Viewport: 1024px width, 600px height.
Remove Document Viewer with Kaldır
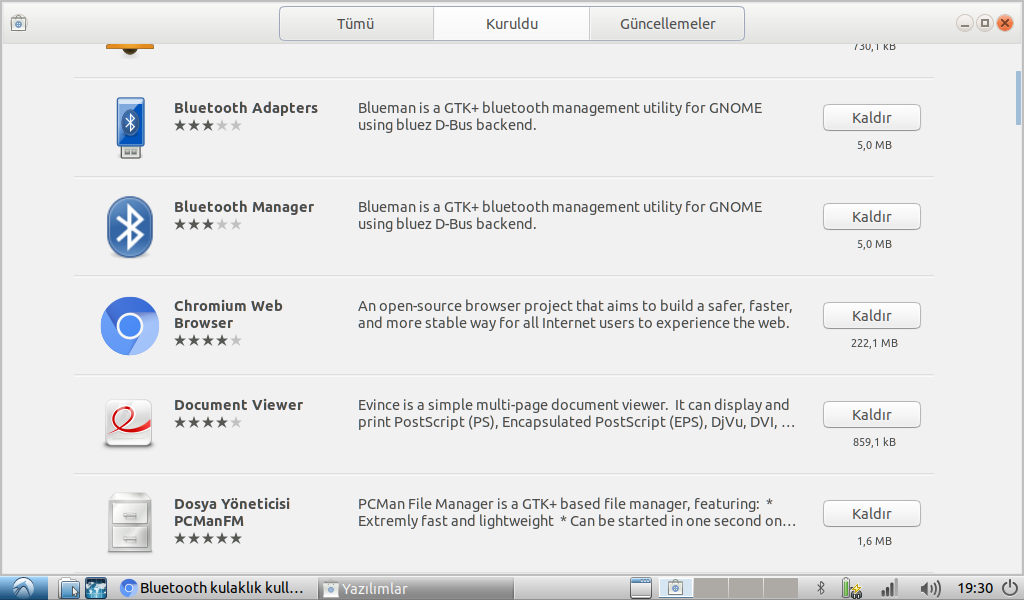pyautogui.click(x=871, y=415)
